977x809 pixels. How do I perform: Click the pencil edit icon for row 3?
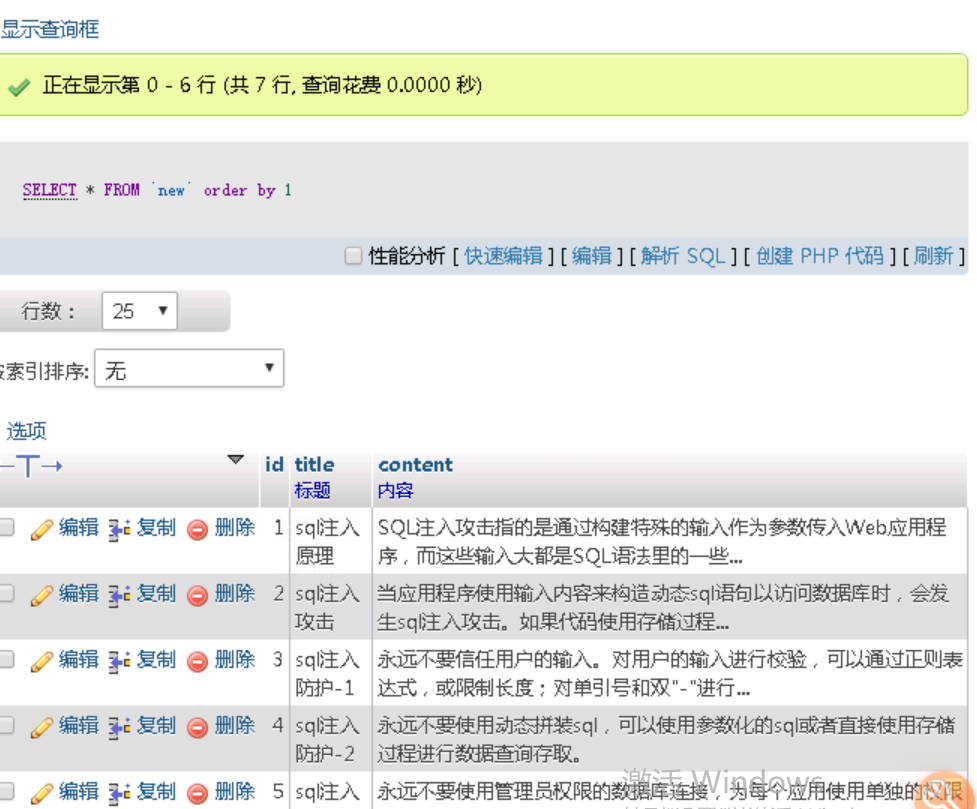(x=41, y=662)
